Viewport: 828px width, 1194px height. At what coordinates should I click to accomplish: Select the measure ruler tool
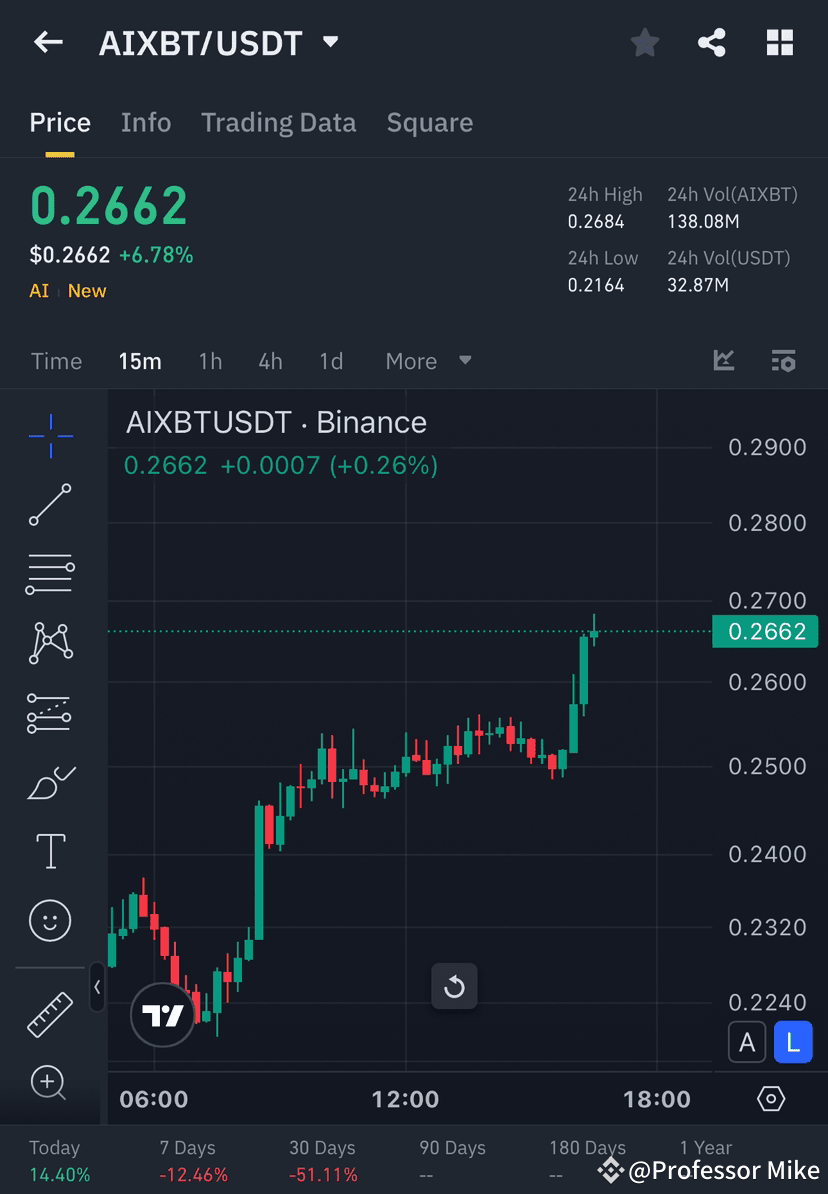coord(50,1012)
